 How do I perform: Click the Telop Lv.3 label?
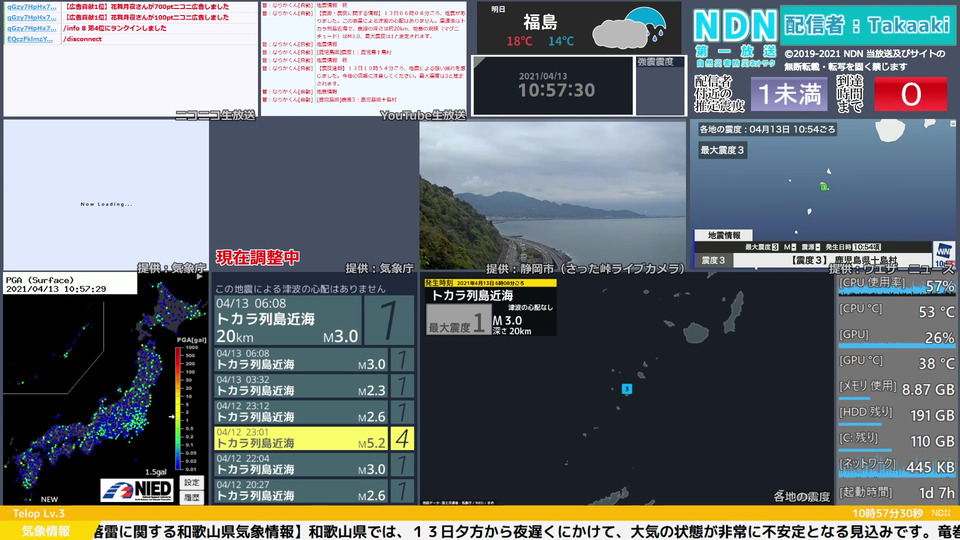pos(39,513)
